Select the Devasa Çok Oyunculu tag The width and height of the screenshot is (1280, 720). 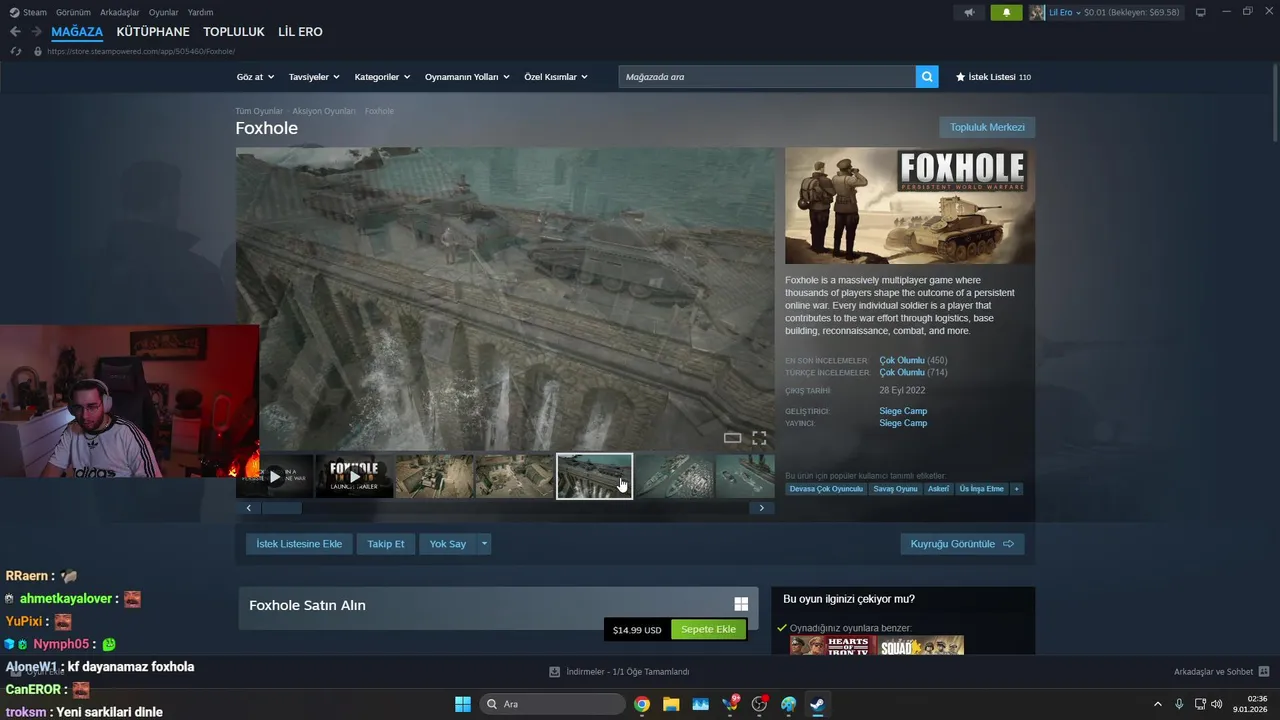[x=826, y=489]
